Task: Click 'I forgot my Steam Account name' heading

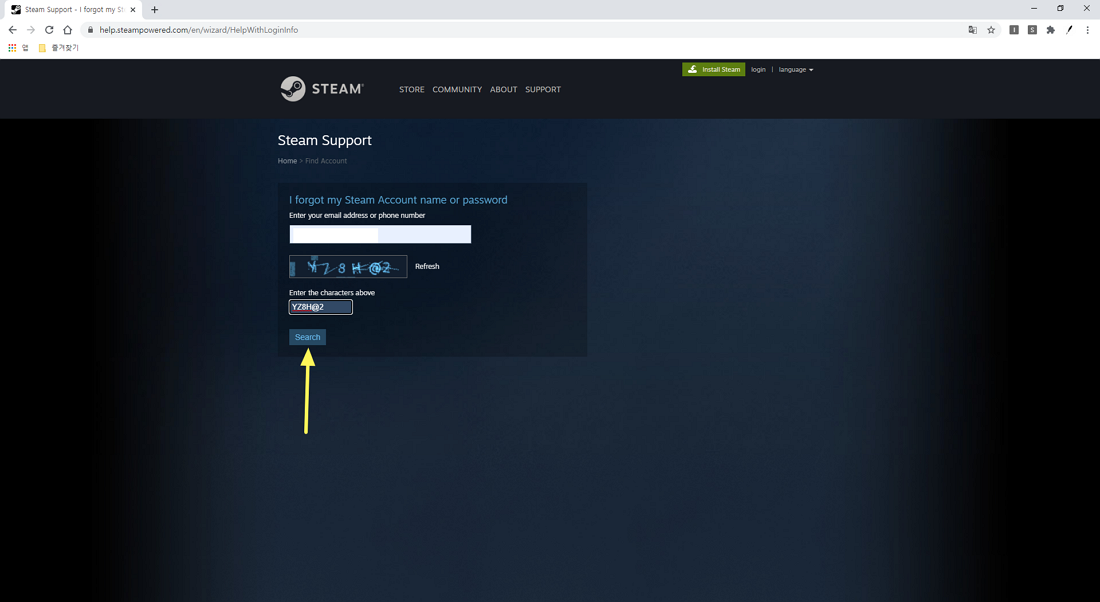Action: 398,200
